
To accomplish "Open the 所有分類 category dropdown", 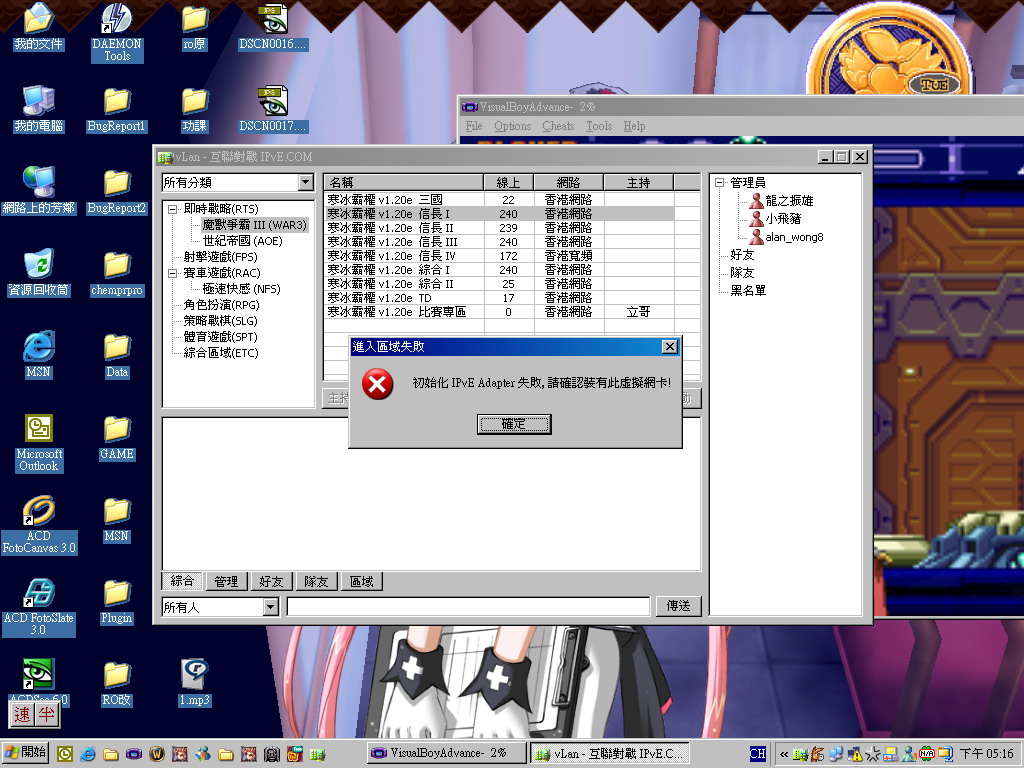I will (x=305, y=182).
